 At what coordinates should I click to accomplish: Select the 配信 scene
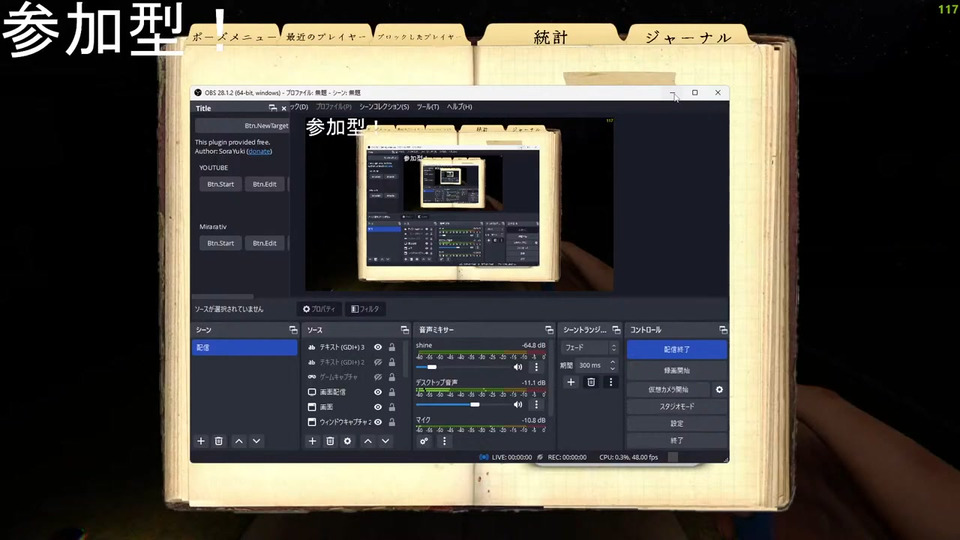coord(244,348)
